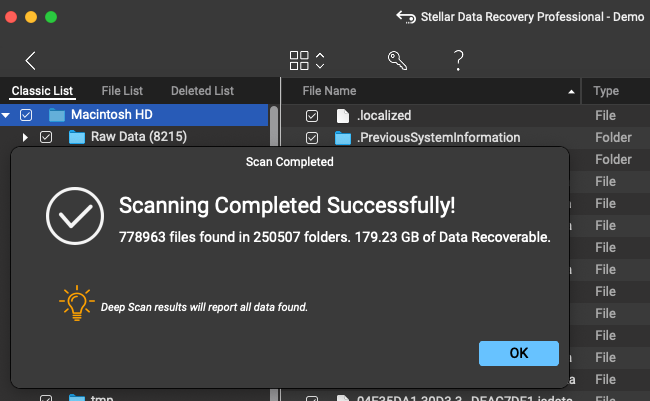Select the .localized file name

(x=384, y=116)
